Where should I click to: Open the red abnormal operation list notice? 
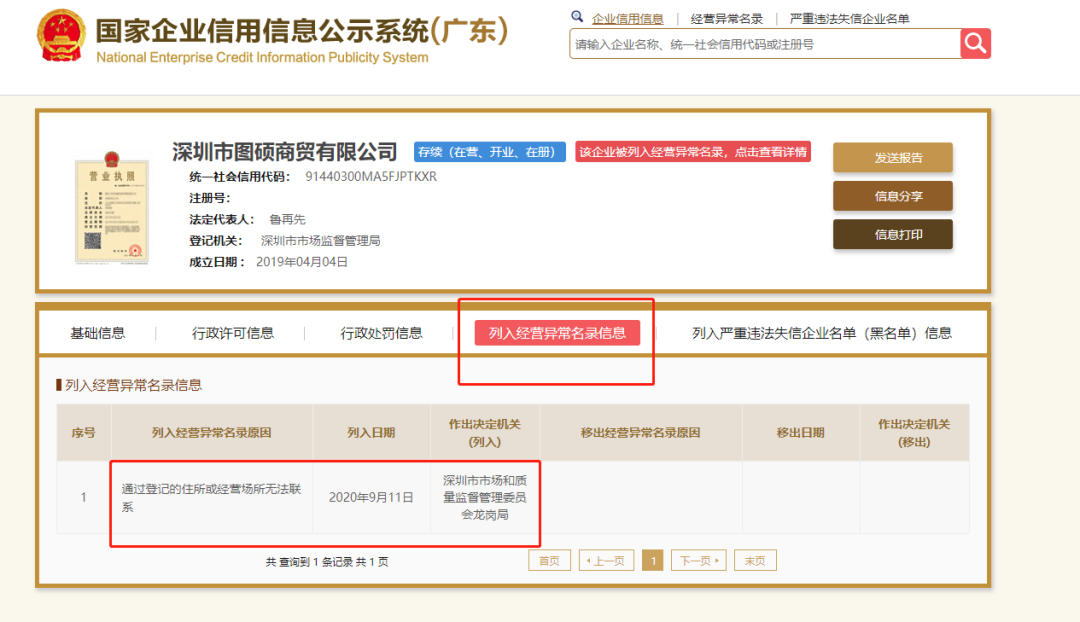point(693,152)
